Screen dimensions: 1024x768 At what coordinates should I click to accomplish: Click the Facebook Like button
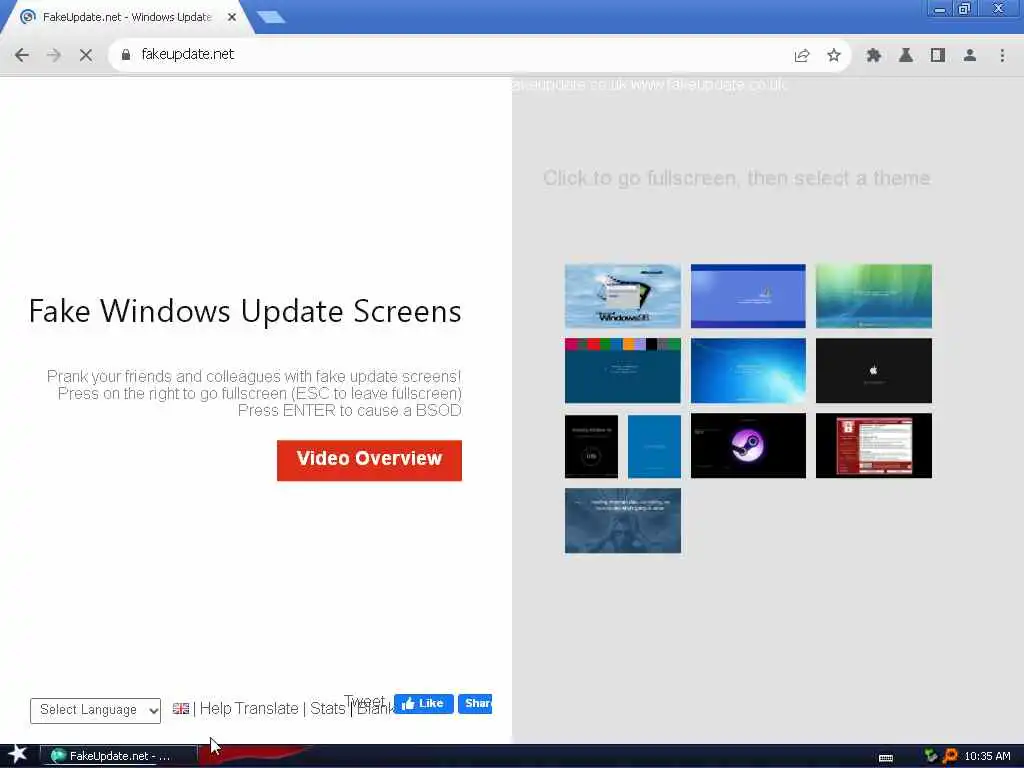pos(423,703)
